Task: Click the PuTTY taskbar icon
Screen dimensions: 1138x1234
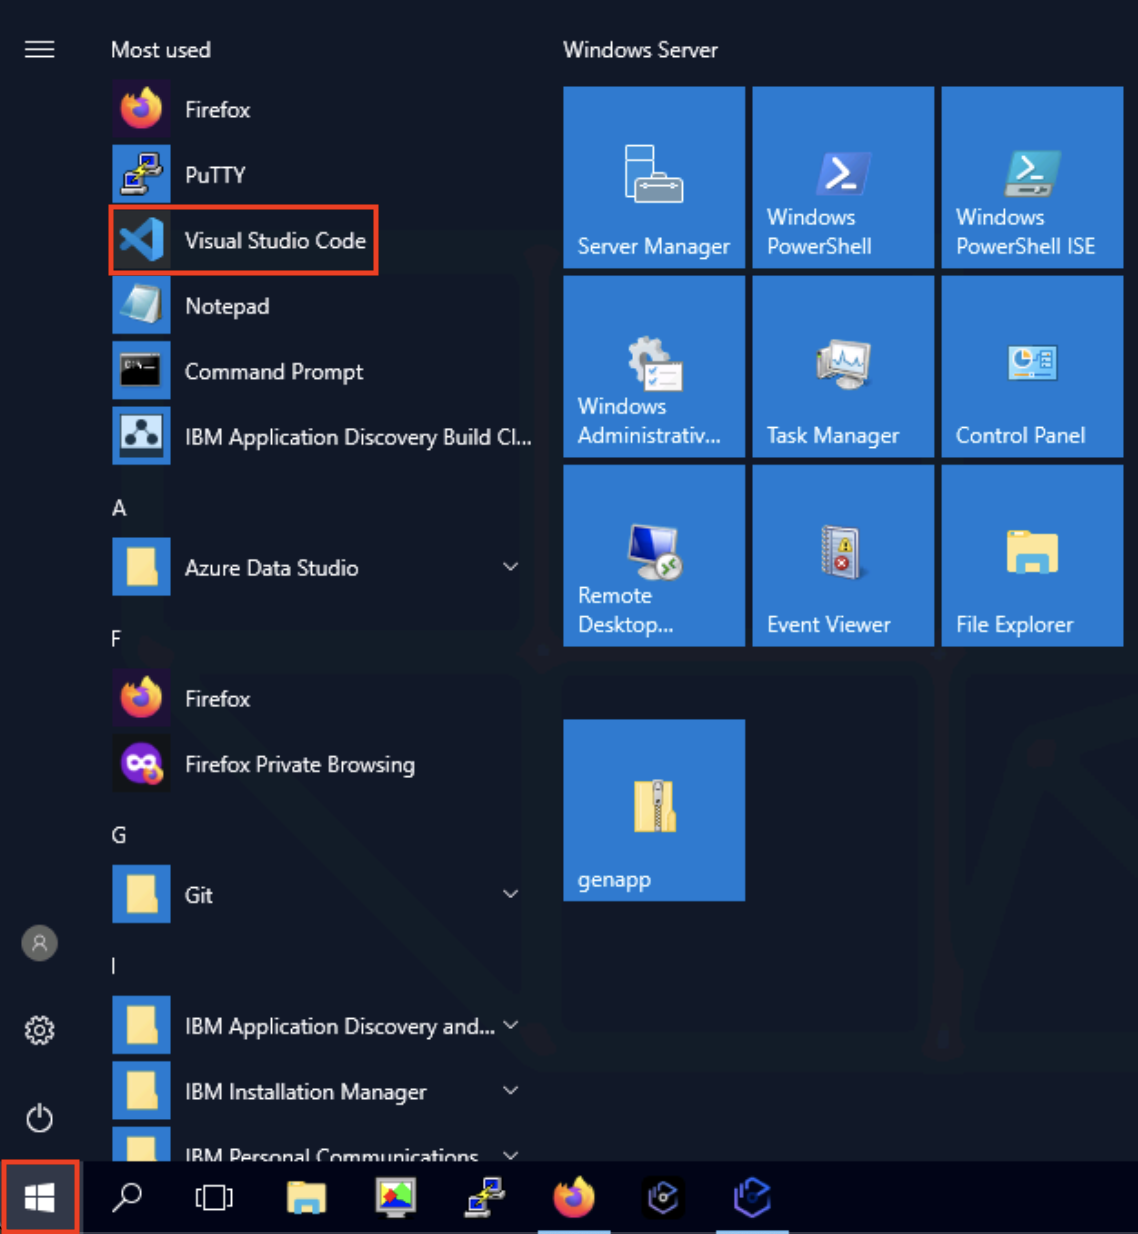Action: tap(485, 1197)
